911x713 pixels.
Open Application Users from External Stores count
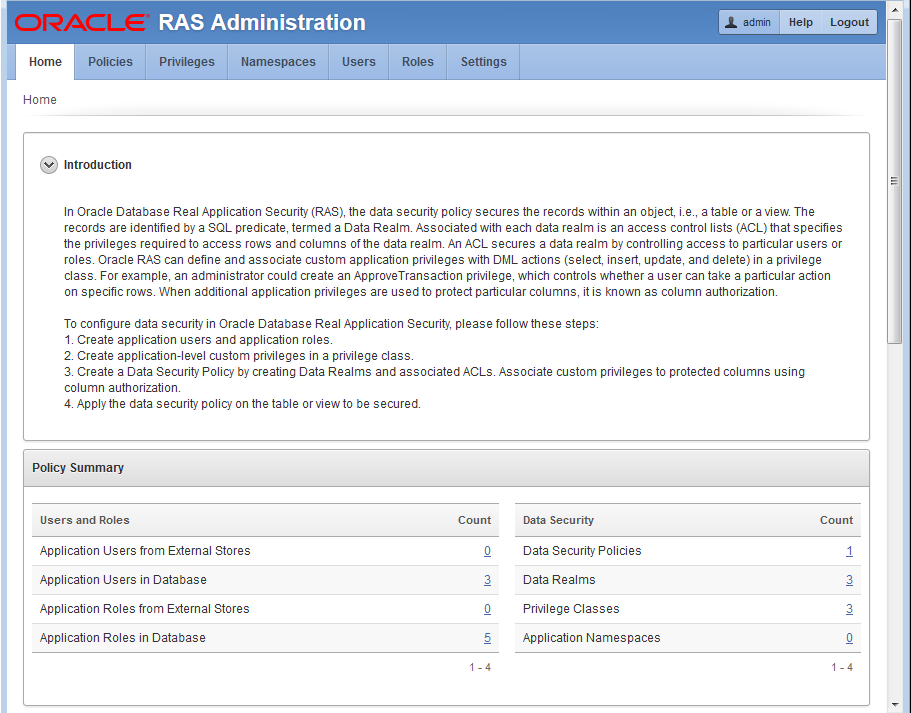coord(487,551)
